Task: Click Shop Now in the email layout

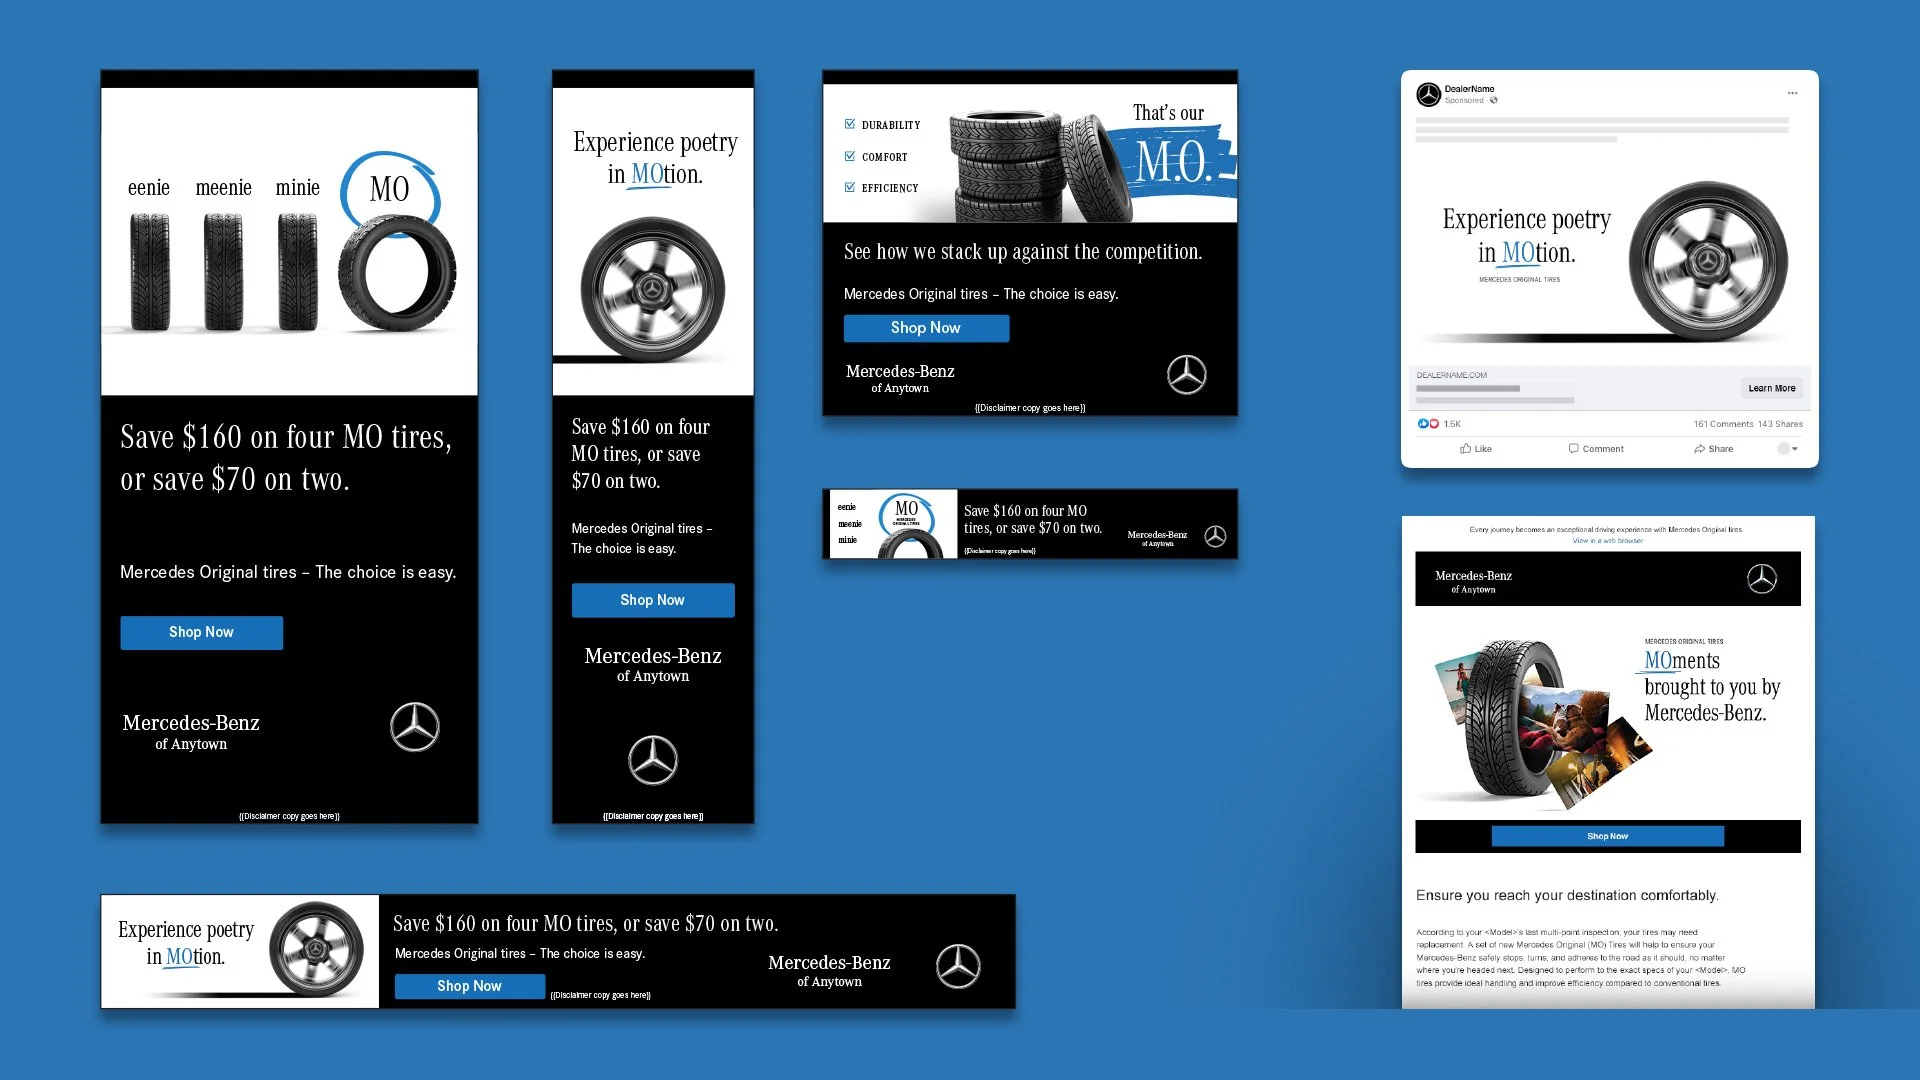Action: tap(1607, 836)
